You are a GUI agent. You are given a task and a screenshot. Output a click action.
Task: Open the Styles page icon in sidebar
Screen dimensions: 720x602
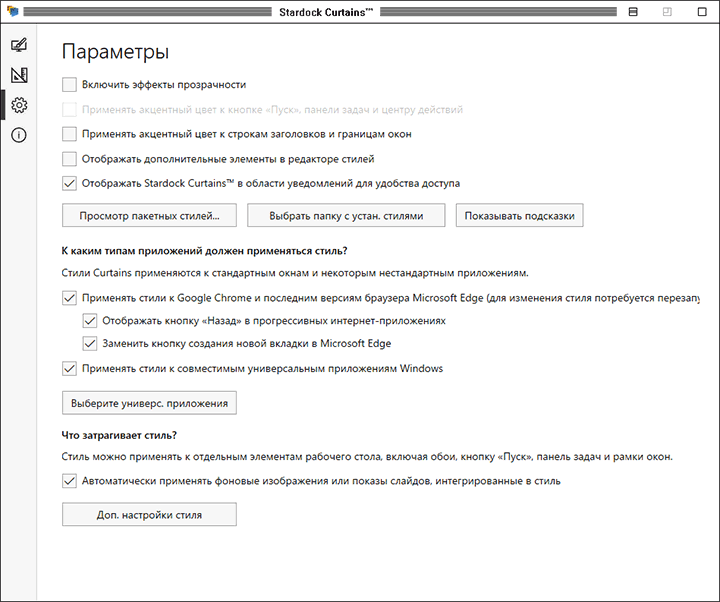point(19,45)
